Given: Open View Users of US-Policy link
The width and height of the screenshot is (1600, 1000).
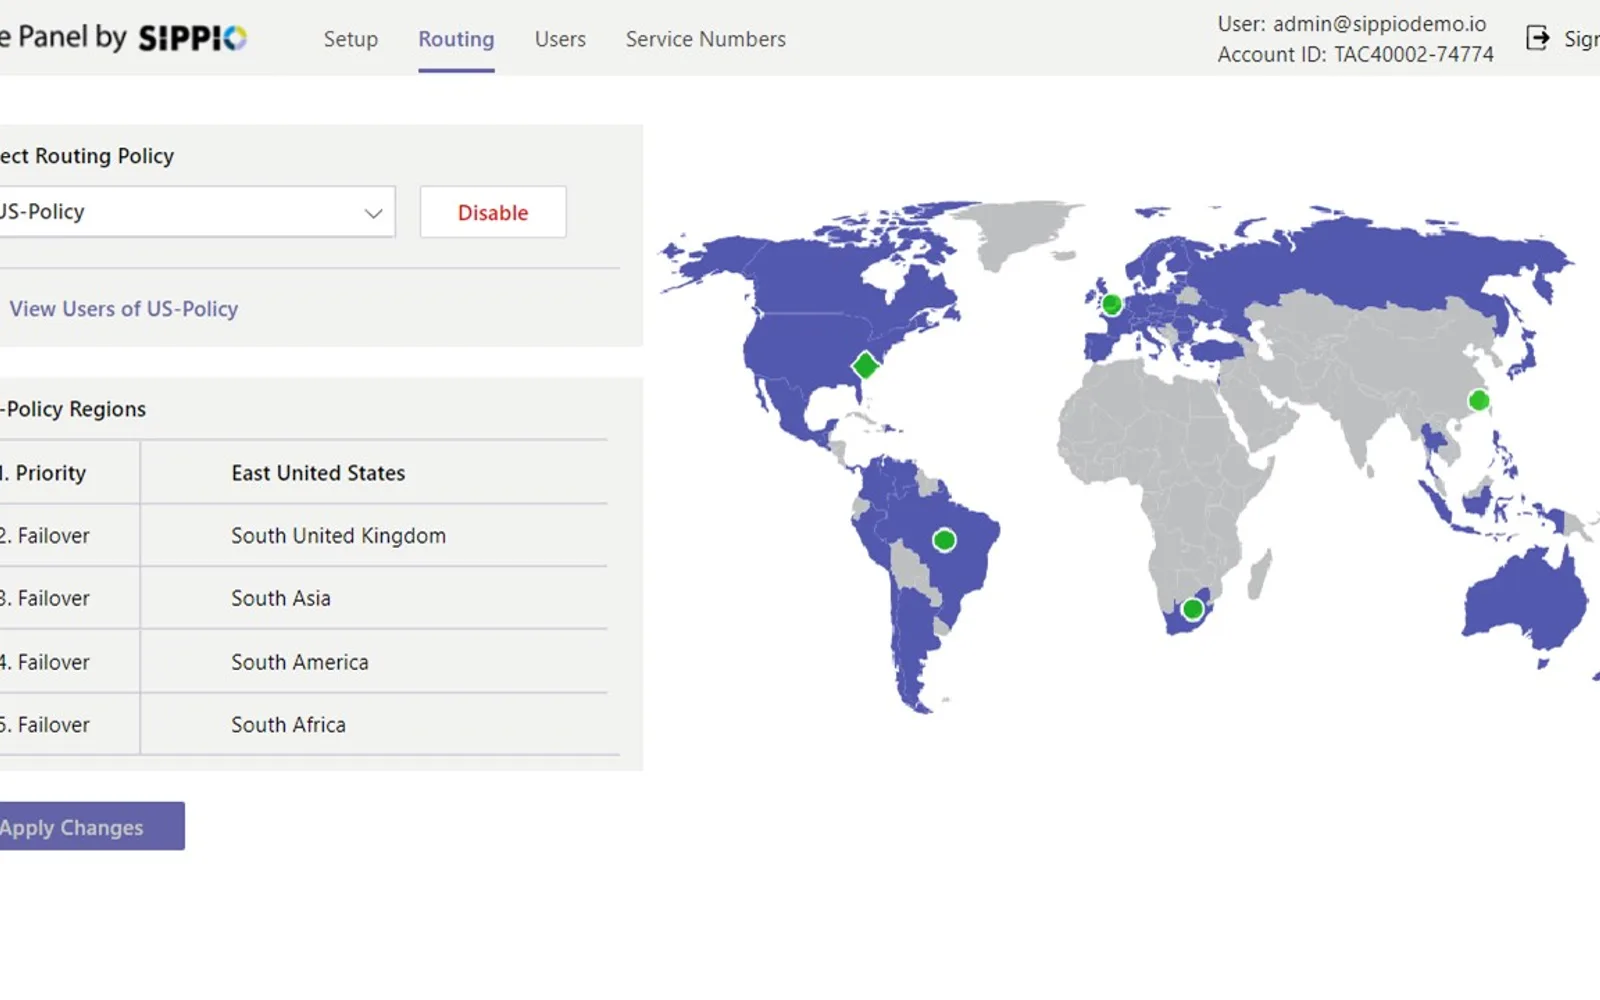Looking at the screenshot, I should (124, 309).
